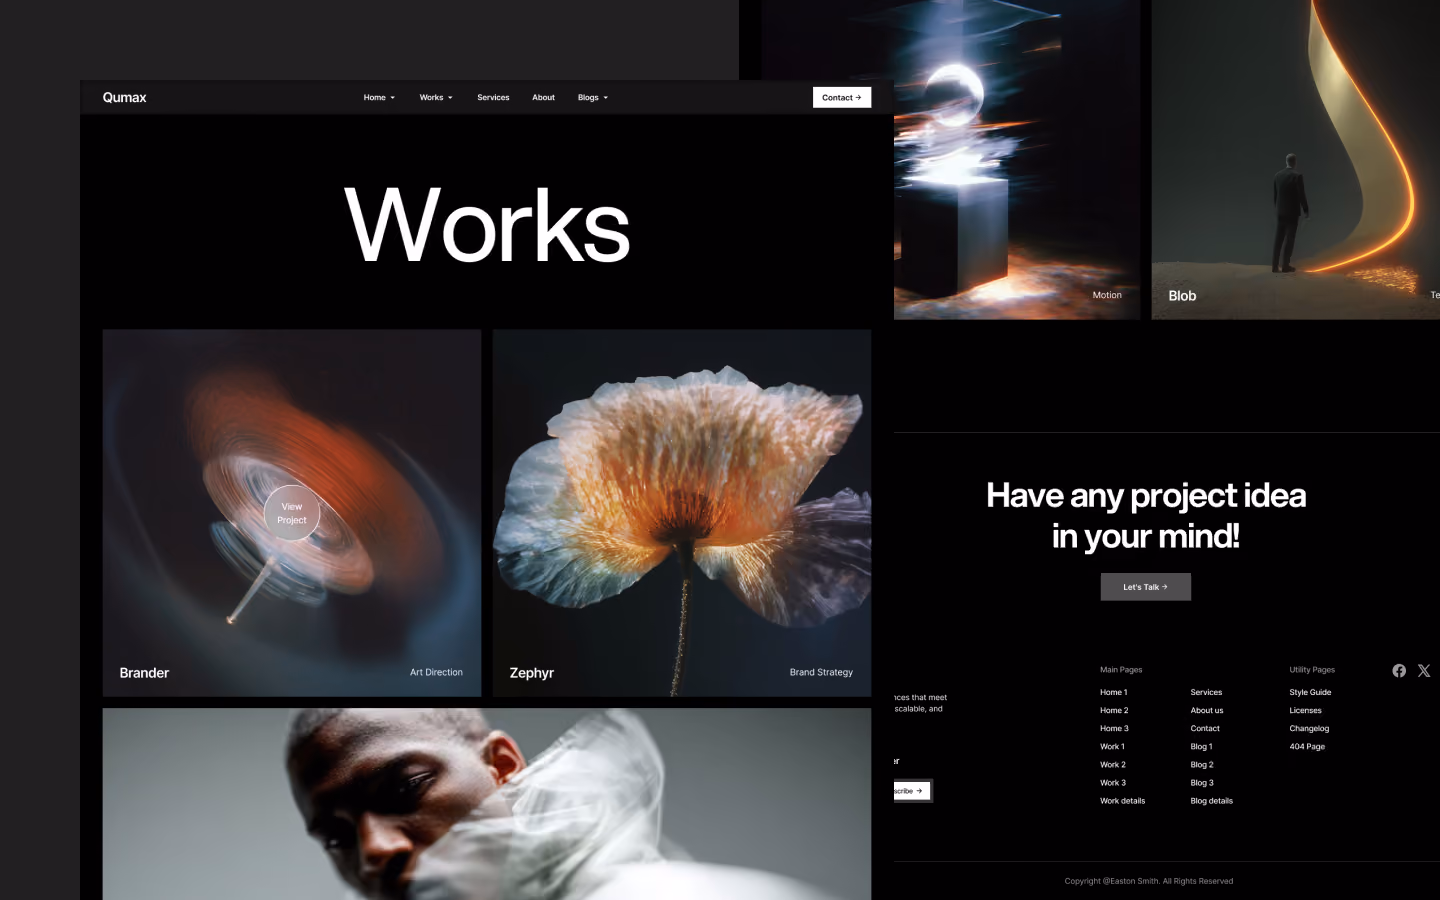This screenshot has width=1440, height=900.
Task: Open Changelog utility link
Action: coord(1309,728)
